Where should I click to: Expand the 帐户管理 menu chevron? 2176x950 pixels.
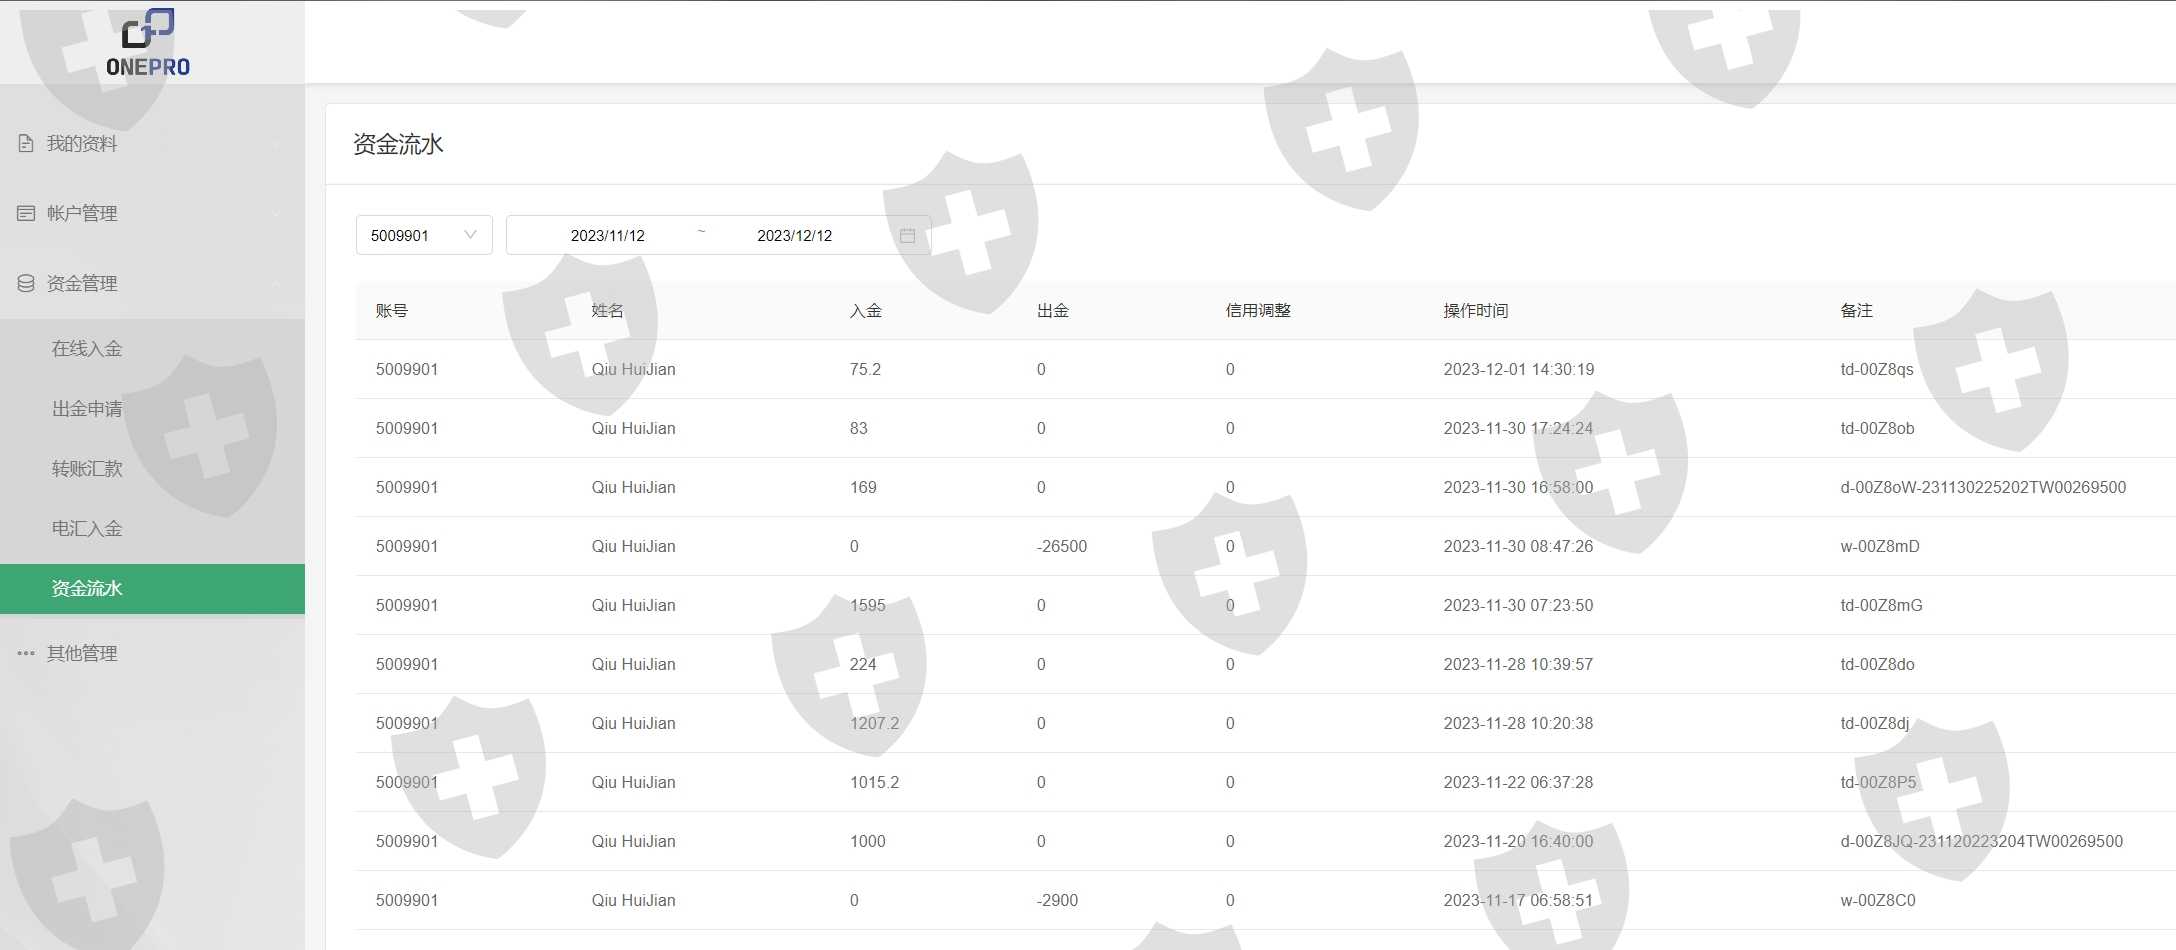pos(275,213)
